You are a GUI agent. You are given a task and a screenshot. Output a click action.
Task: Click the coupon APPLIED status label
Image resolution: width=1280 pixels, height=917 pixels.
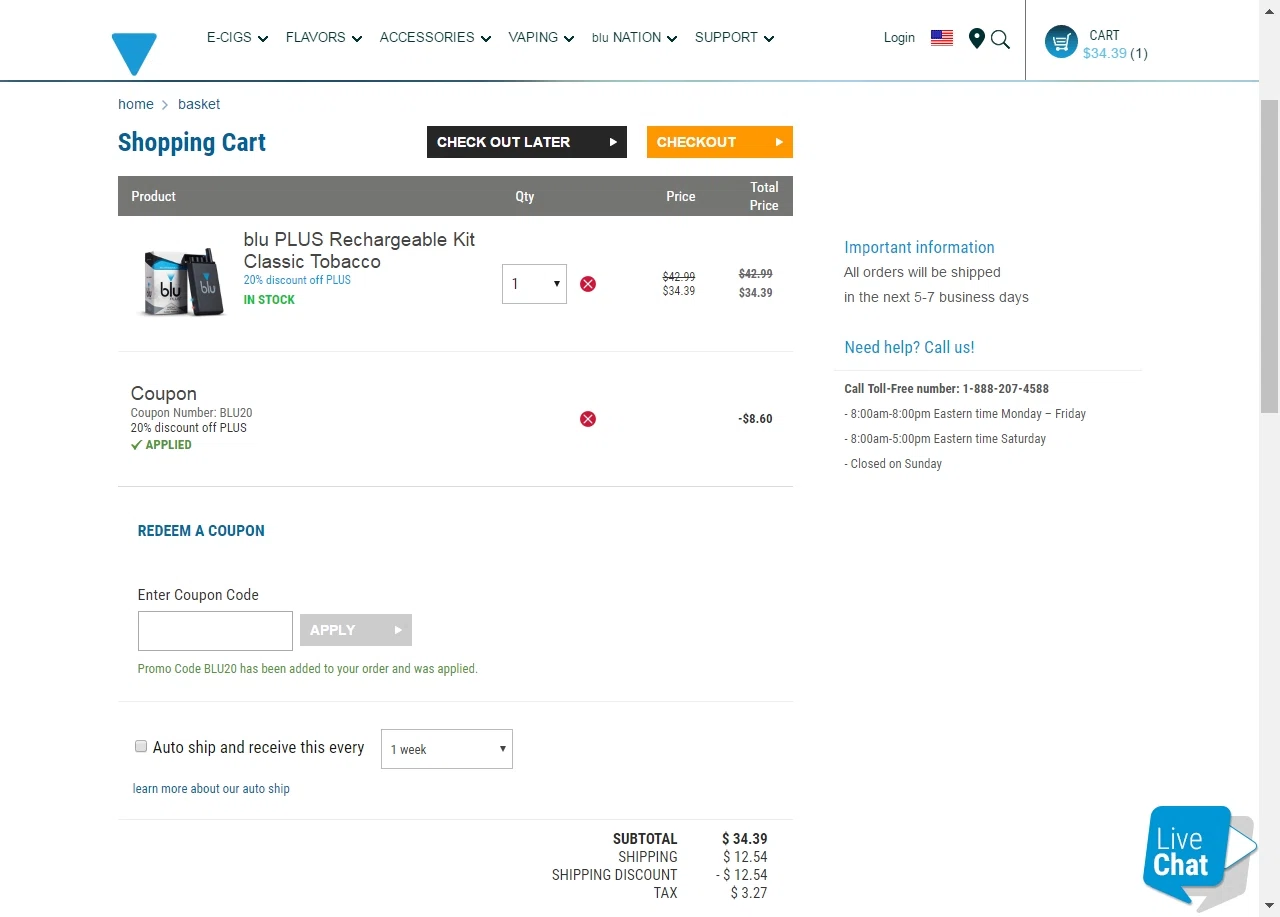point(161,445)
